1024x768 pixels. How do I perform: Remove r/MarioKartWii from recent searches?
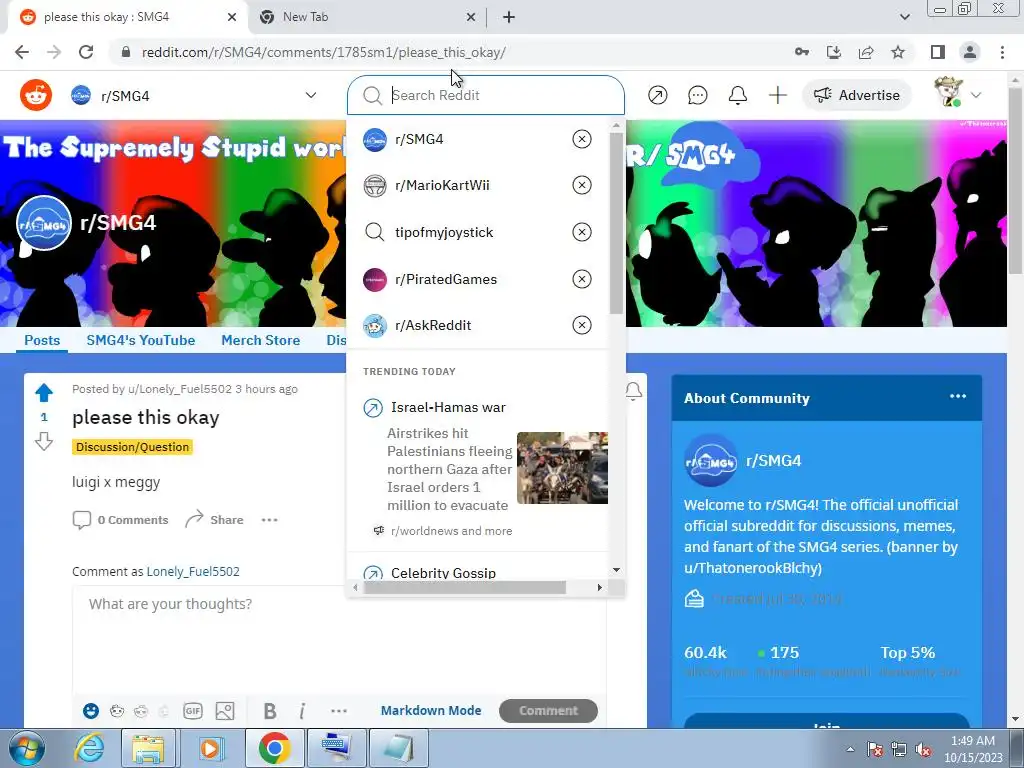(582, 185)
